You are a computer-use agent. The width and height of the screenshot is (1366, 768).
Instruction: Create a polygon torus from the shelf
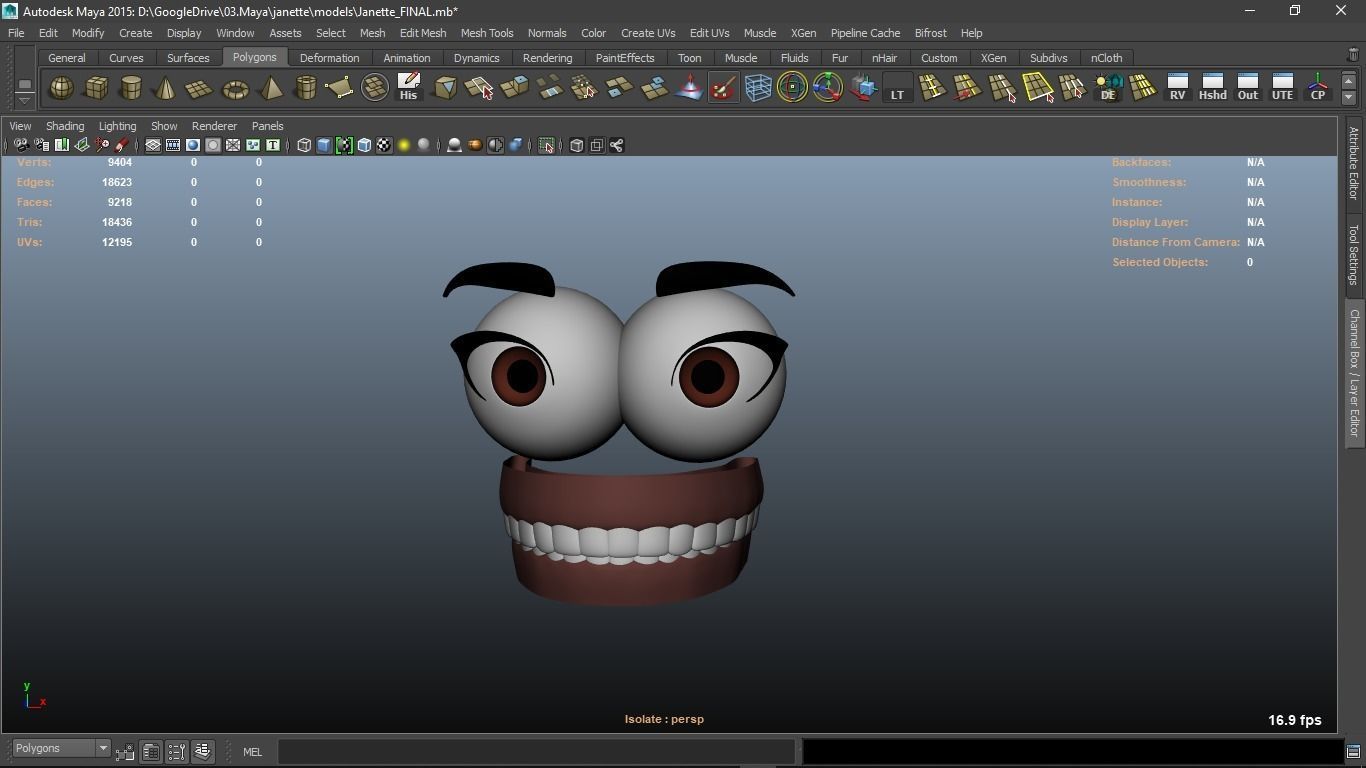(235, 88)
